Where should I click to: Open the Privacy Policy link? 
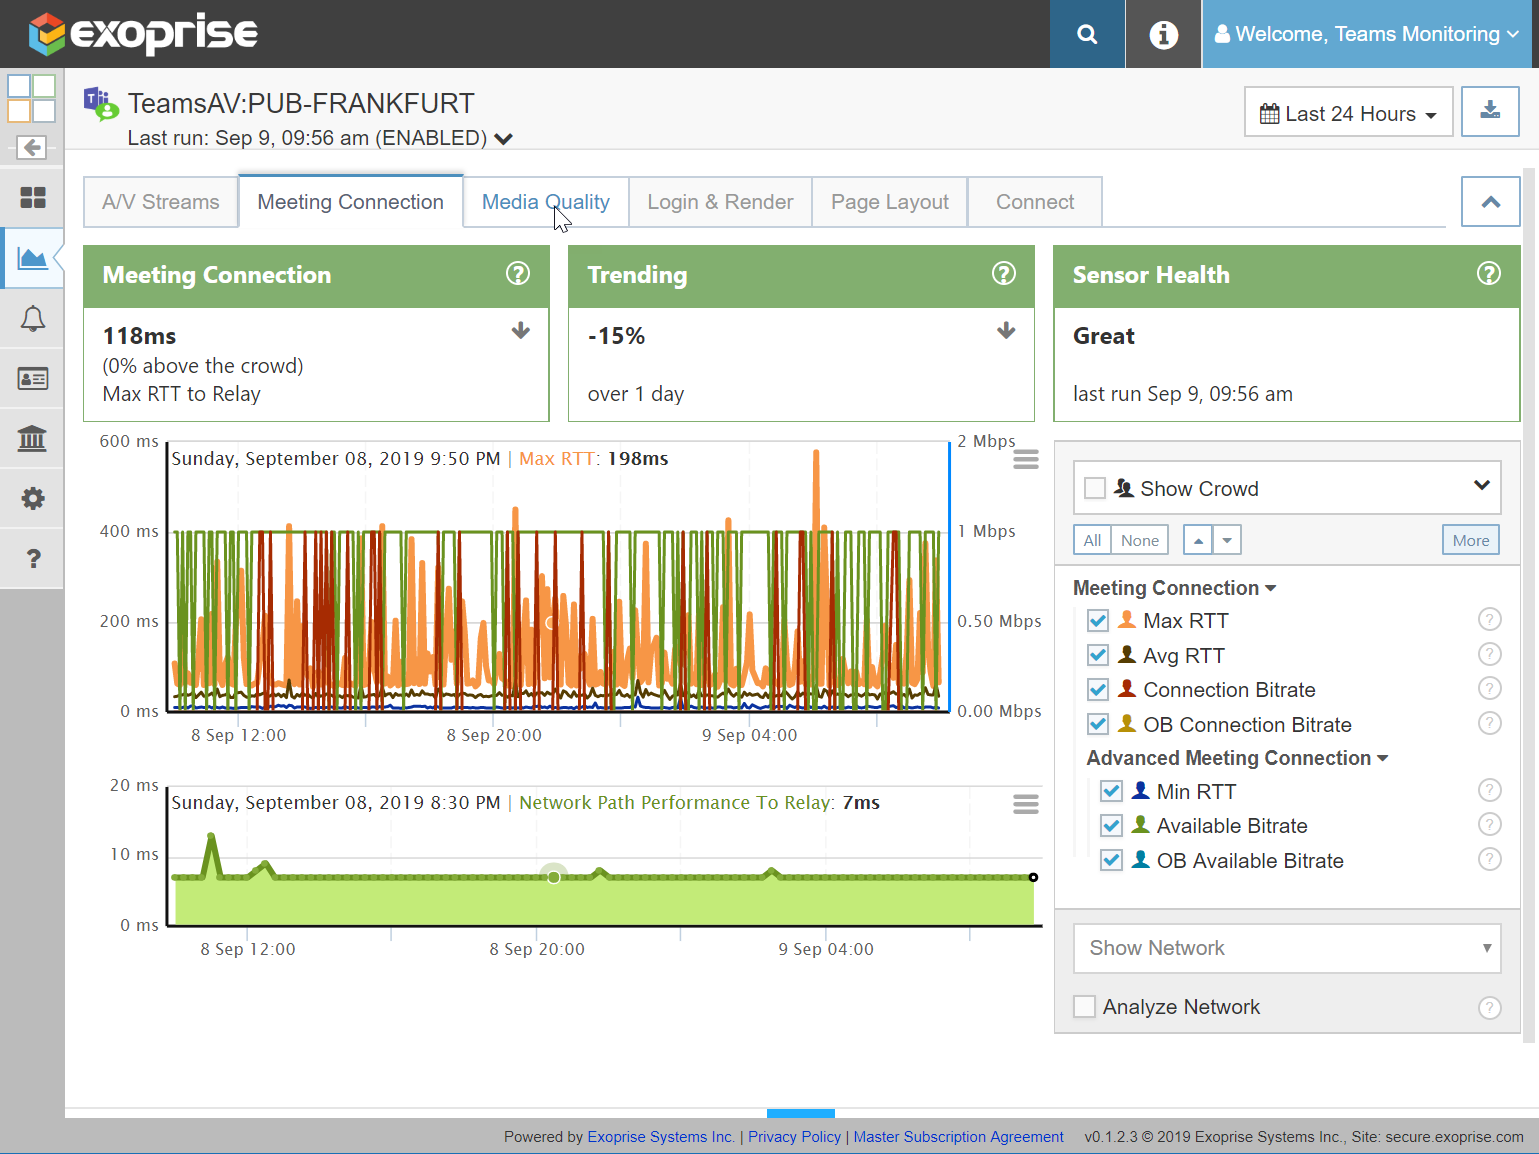coord(795,1137)
